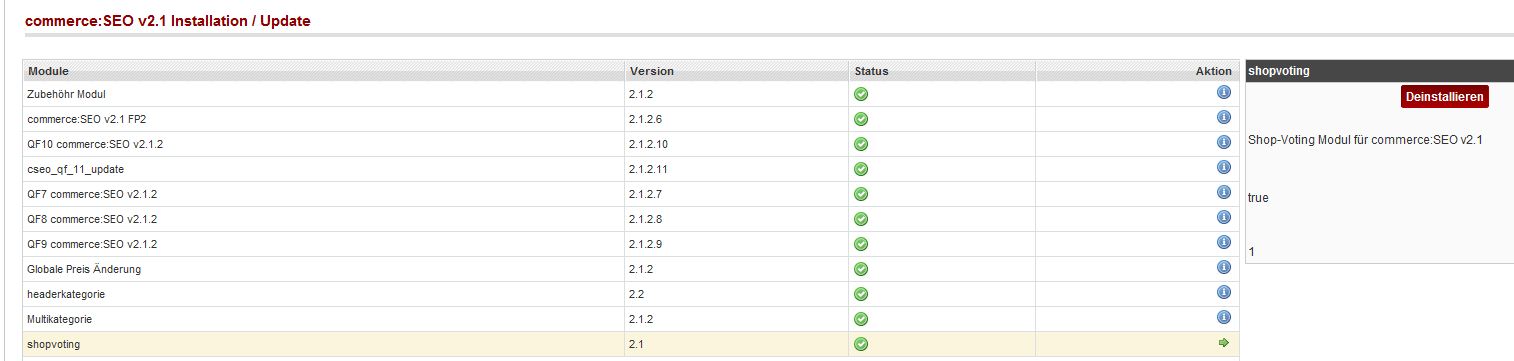Click info icon in Multikategorie row
Viewport: 1514px width, 361px height.
tap(1223, 317)
